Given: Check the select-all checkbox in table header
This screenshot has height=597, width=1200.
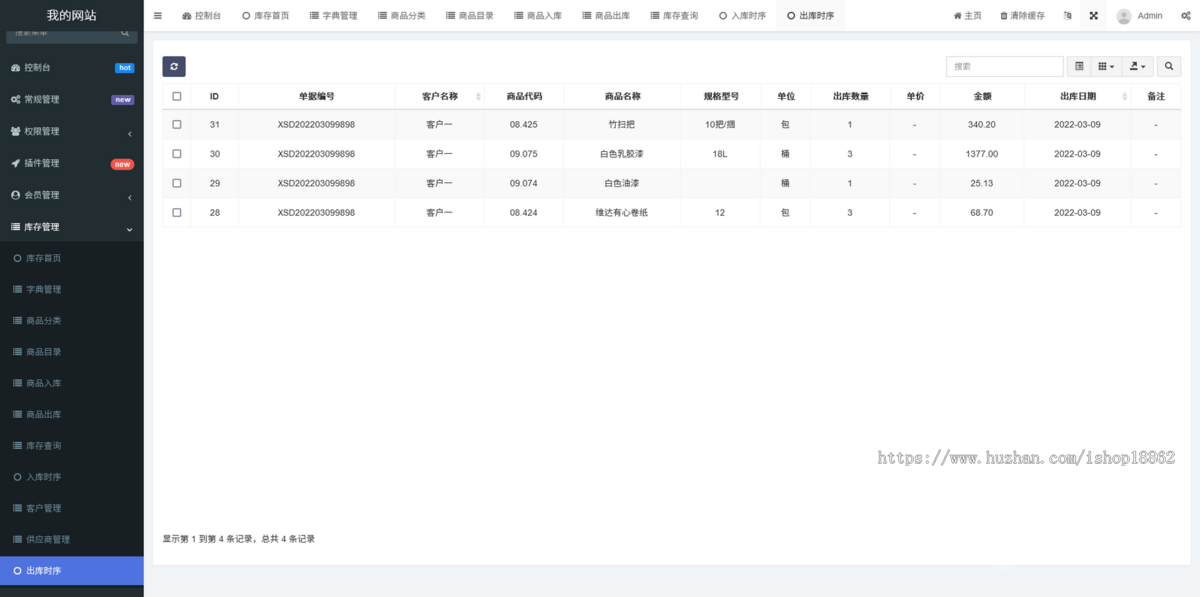Looking at the screenshot, I should (177, 95).
